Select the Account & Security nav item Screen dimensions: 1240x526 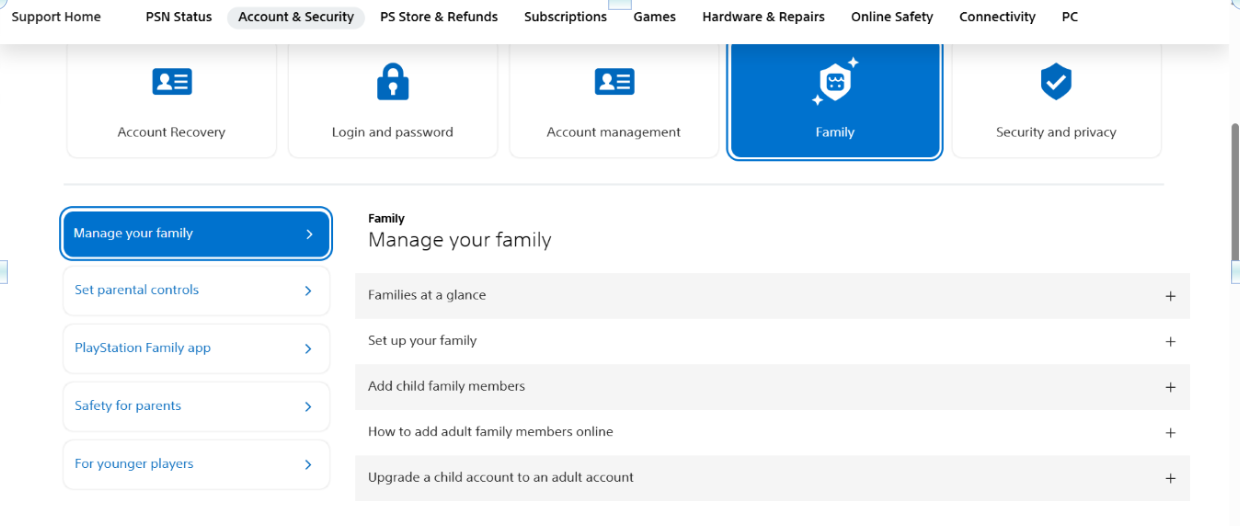tap(296, 17)
